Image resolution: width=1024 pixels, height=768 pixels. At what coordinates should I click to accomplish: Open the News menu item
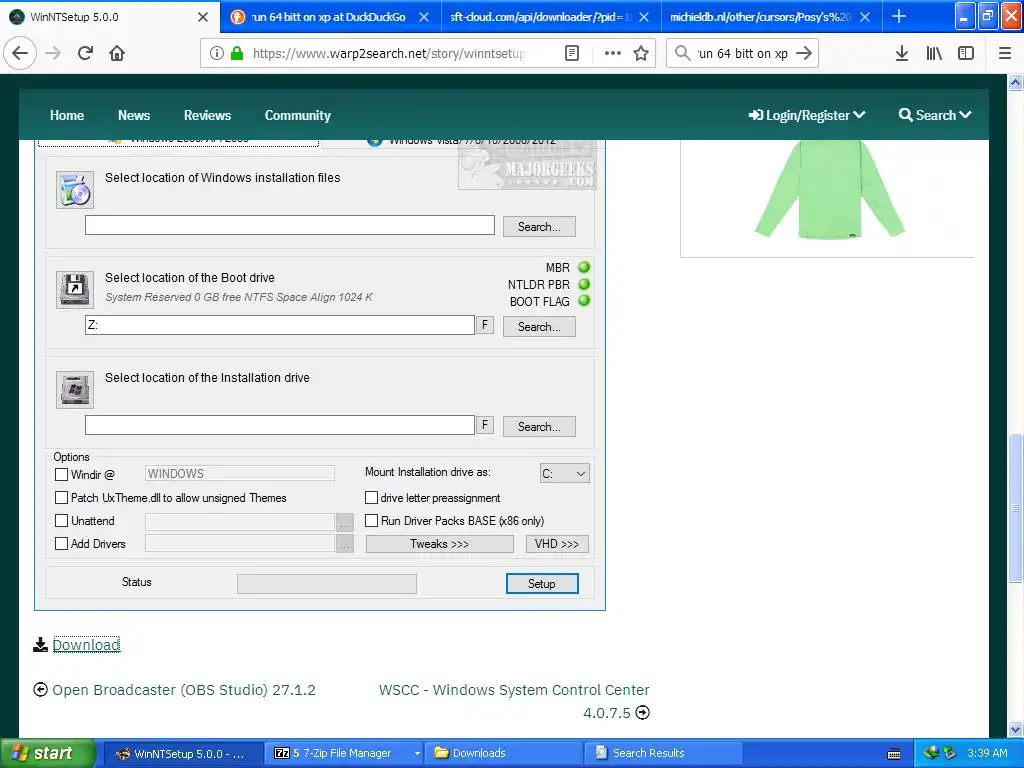[134, 115]
